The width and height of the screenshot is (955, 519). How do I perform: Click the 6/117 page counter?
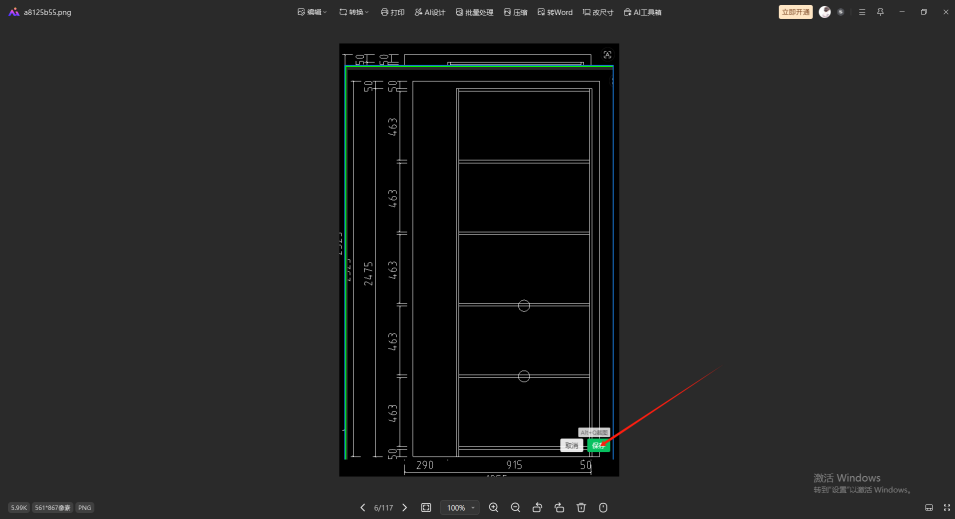(384, 507)
